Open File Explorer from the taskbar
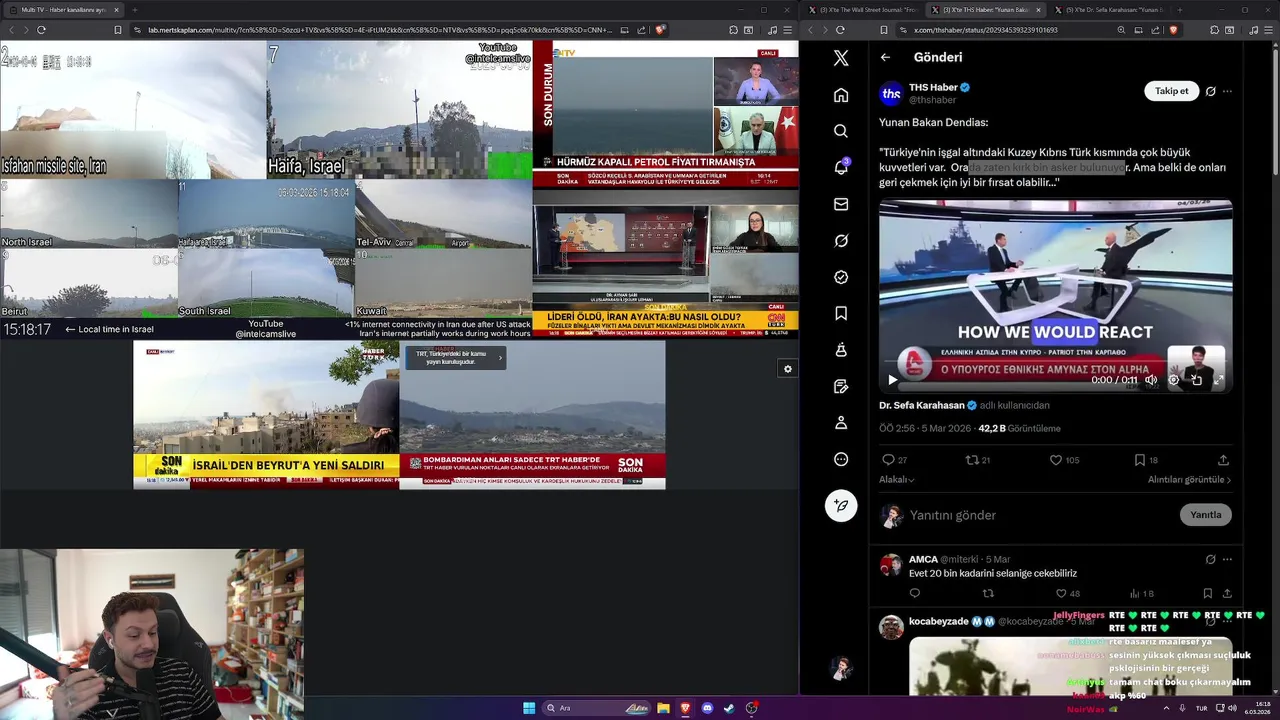Screen dimensions: 1280x720 (x=663, y=708)
